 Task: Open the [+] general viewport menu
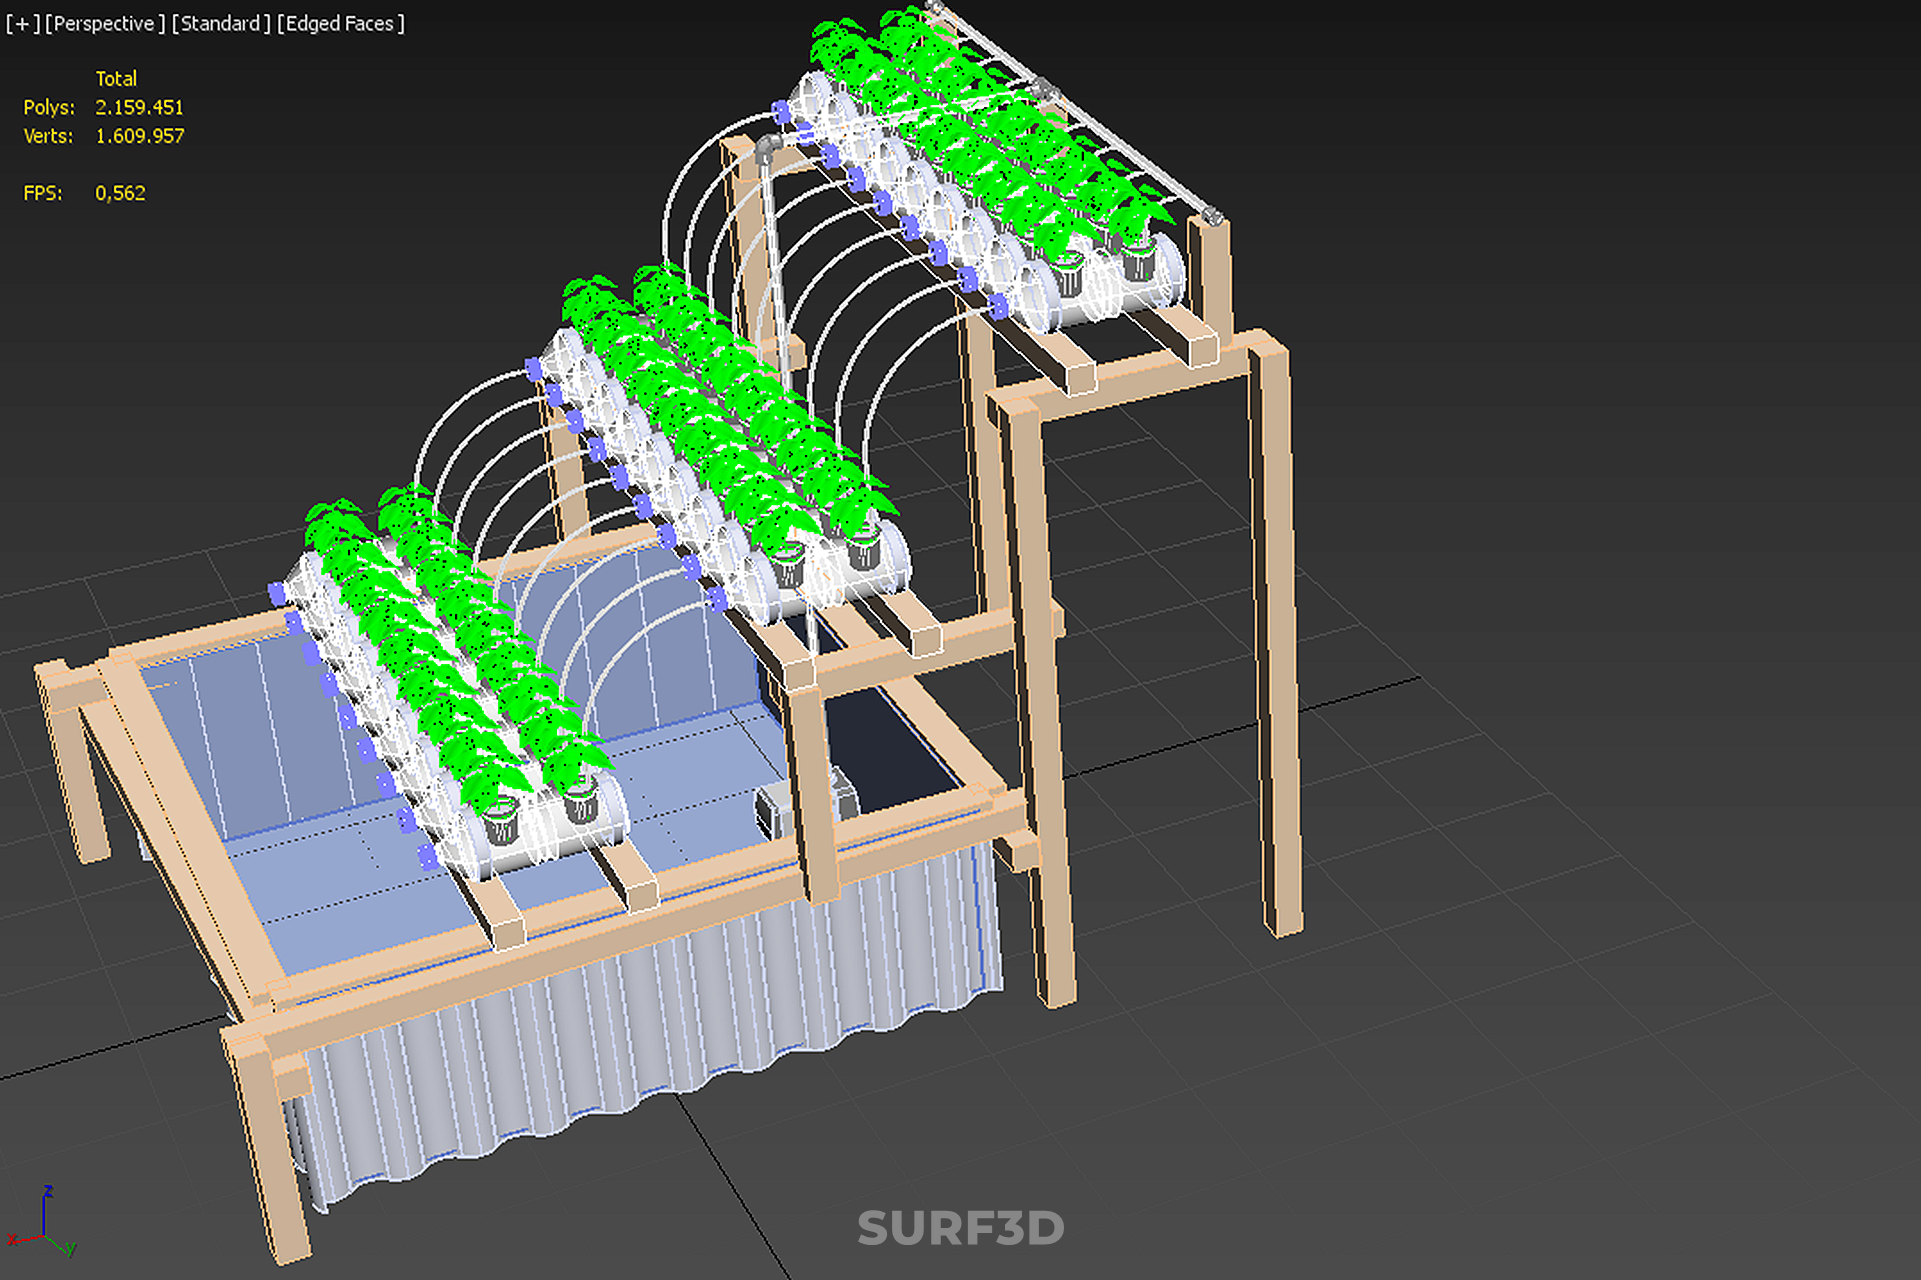[x=22, y=23]
